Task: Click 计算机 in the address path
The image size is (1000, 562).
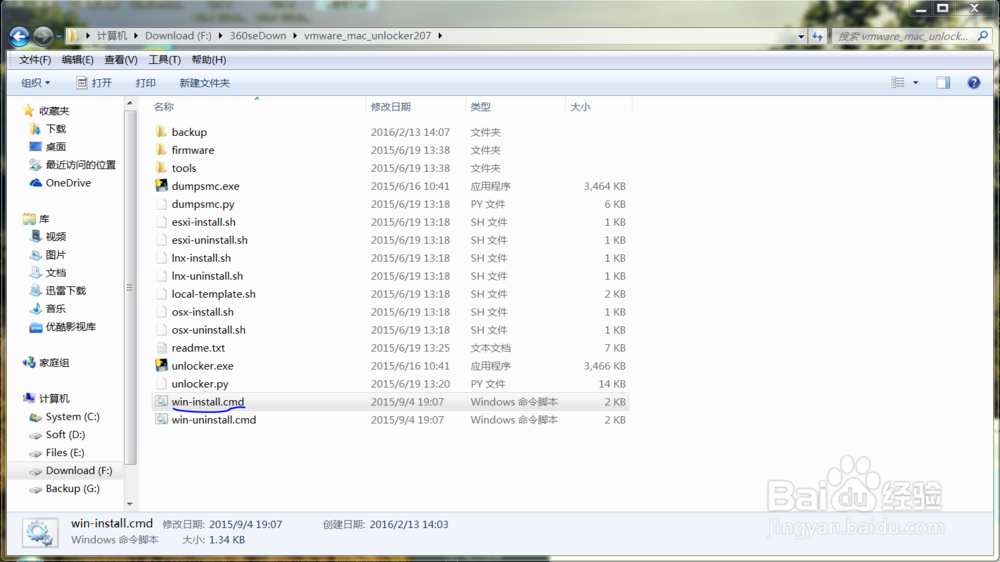Action: click(112, 36)
